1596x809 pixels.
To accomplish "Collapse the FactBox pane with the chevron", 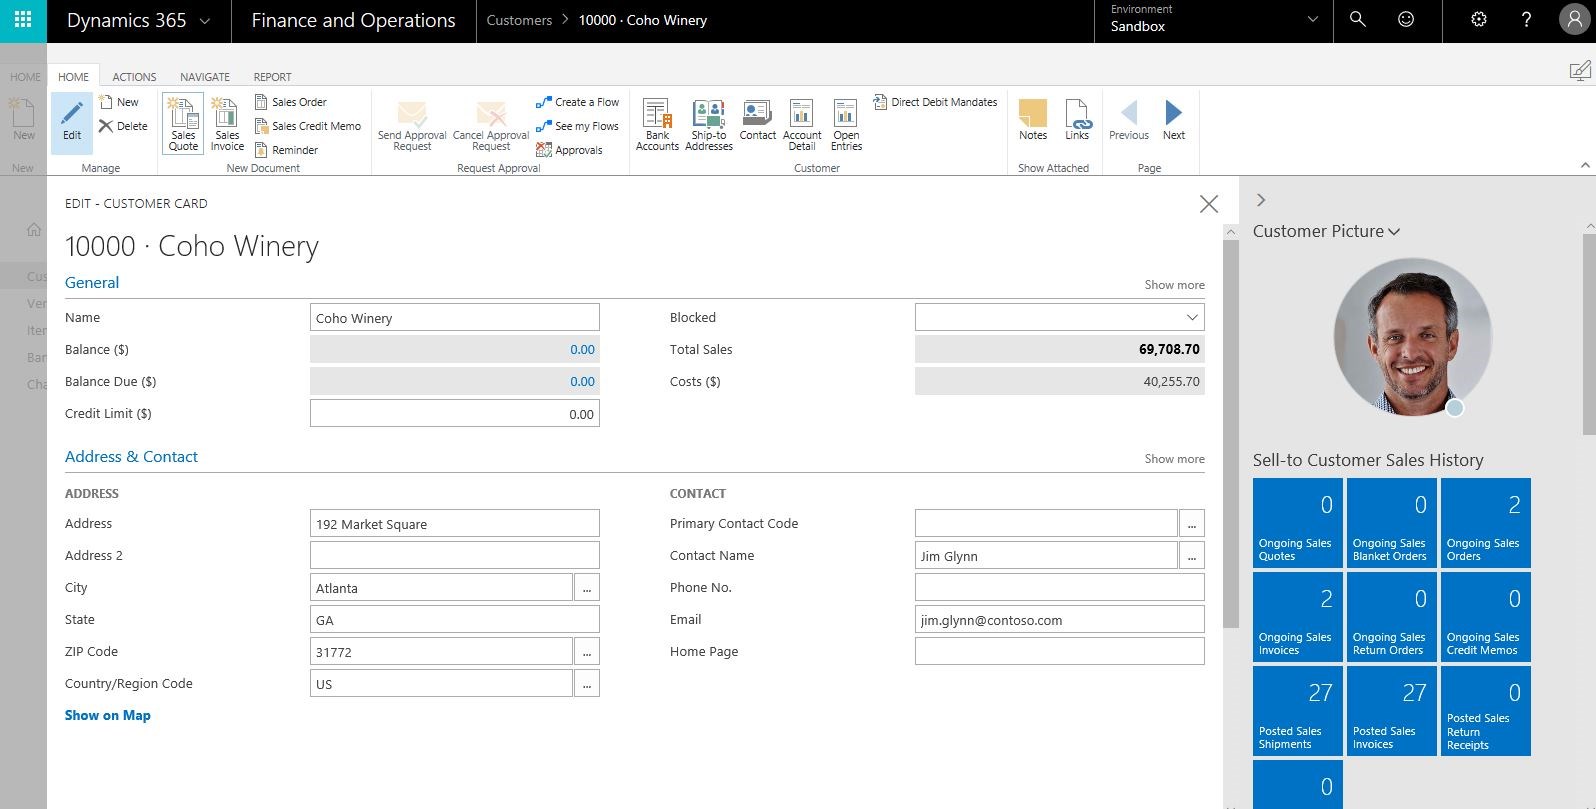I will click(1261, 200).
